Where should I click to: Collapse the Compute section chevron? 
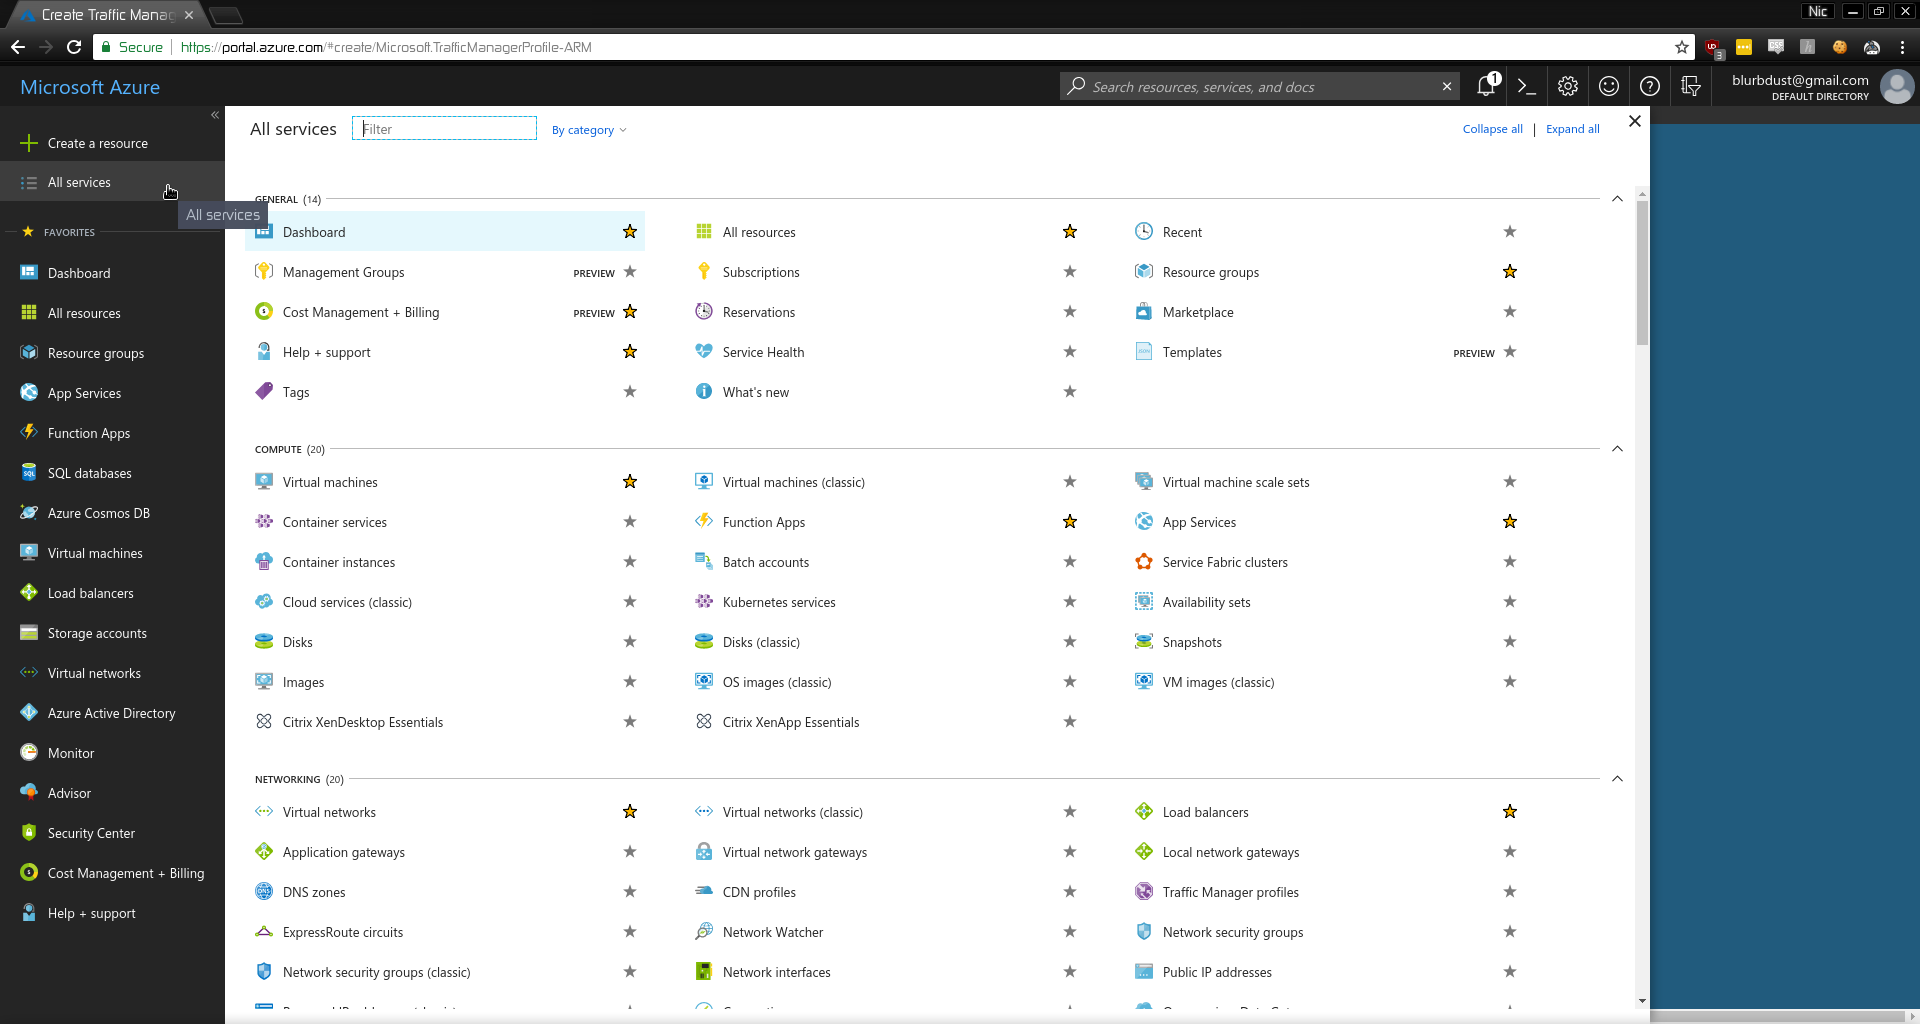click(x=1617, y=448)
